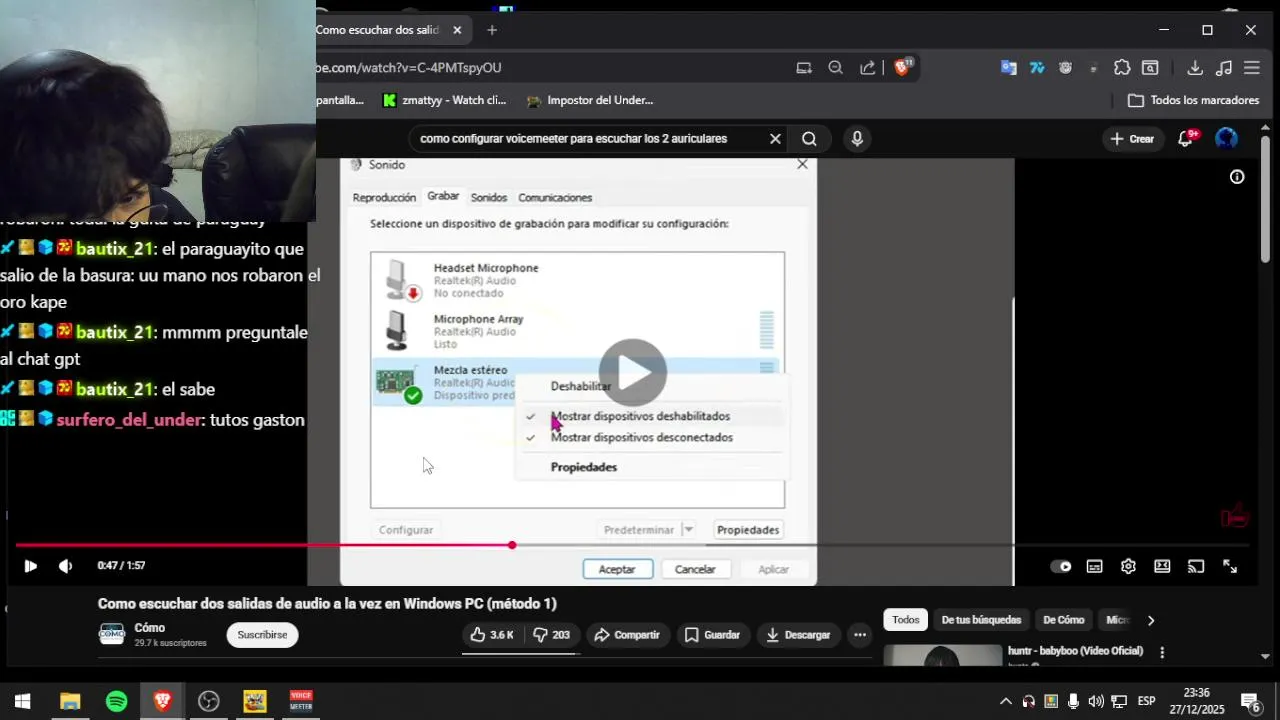Open options menu for huntr babyboo video
1280x720 pixels.
click(1162, 652)
